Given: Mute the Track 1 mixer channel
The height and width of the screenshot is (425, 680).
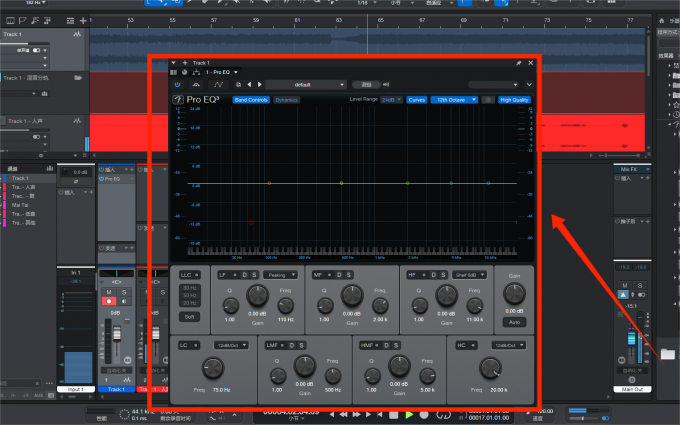Looking at the screenshot, I should tap(109, 292).
